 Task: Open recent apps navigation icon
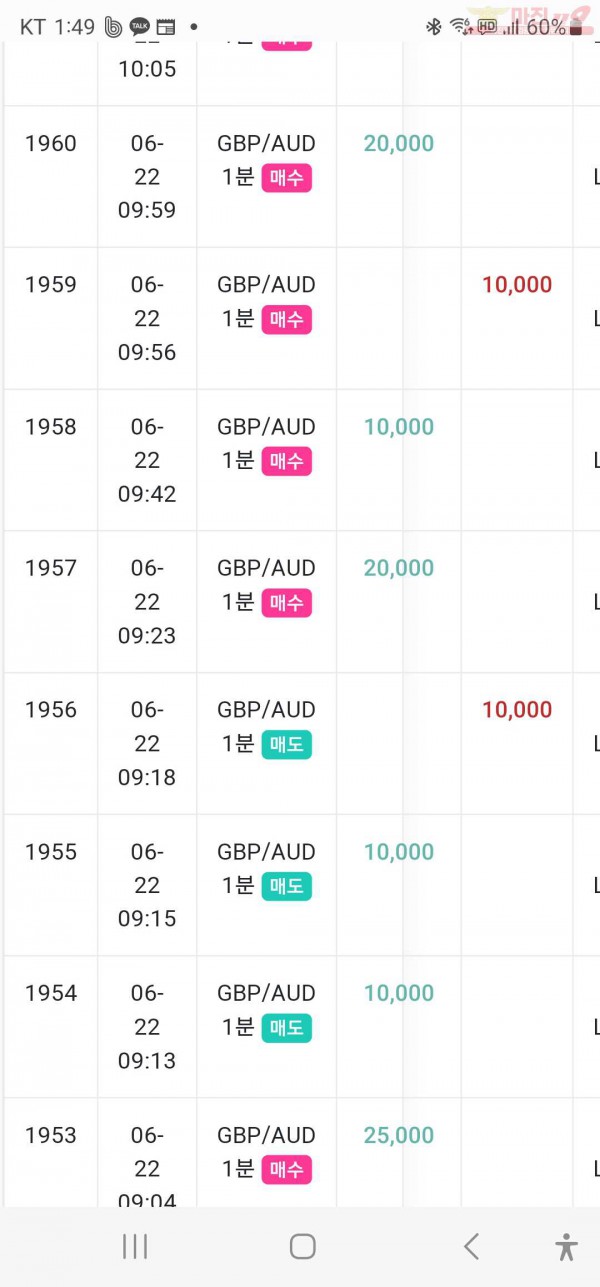coord(134,1246)
